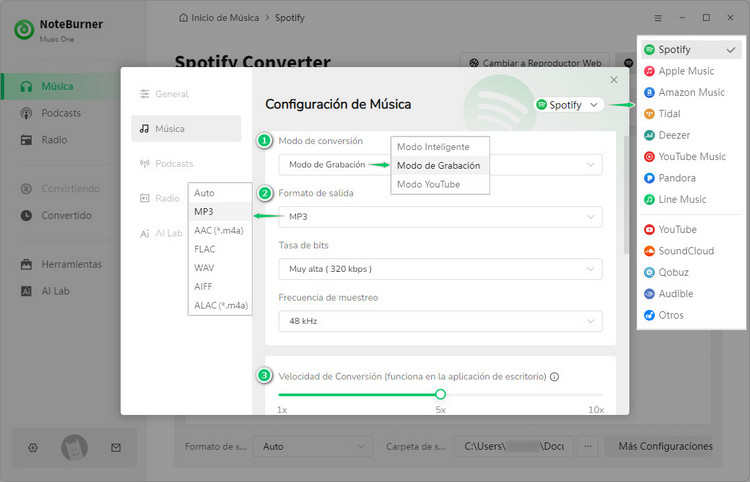Open the Formato de salida MP3 dropdown
Viewport: 750px width, 482px height.
[440, 217]
